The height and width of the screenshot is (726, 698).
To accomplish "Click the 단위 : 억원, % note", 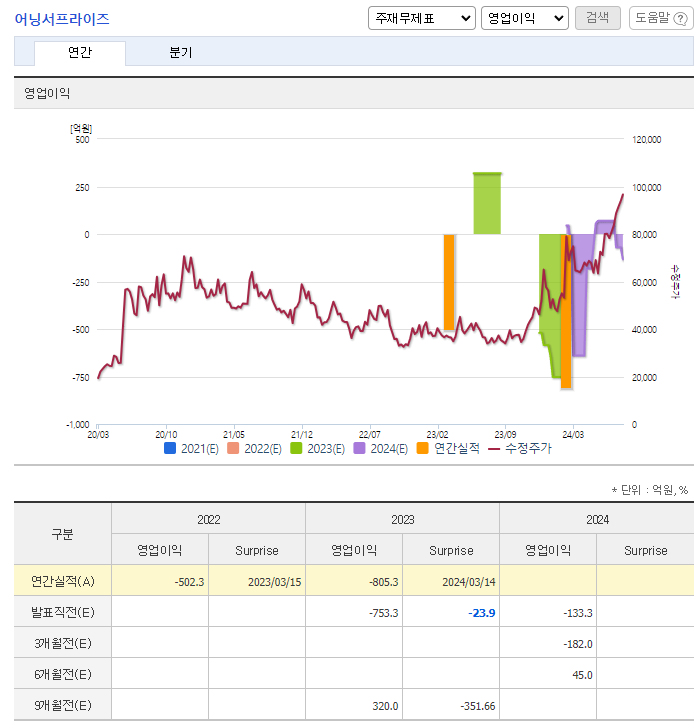I will pos(649,489).
